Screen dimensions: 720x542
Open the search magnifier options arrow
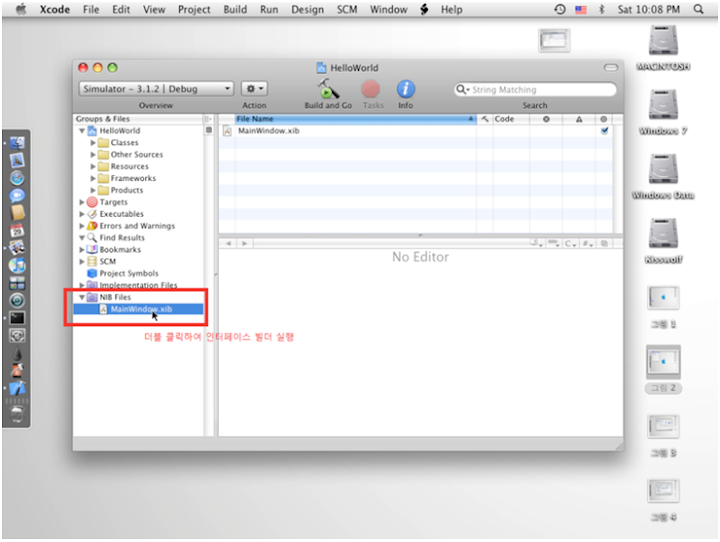462,90
